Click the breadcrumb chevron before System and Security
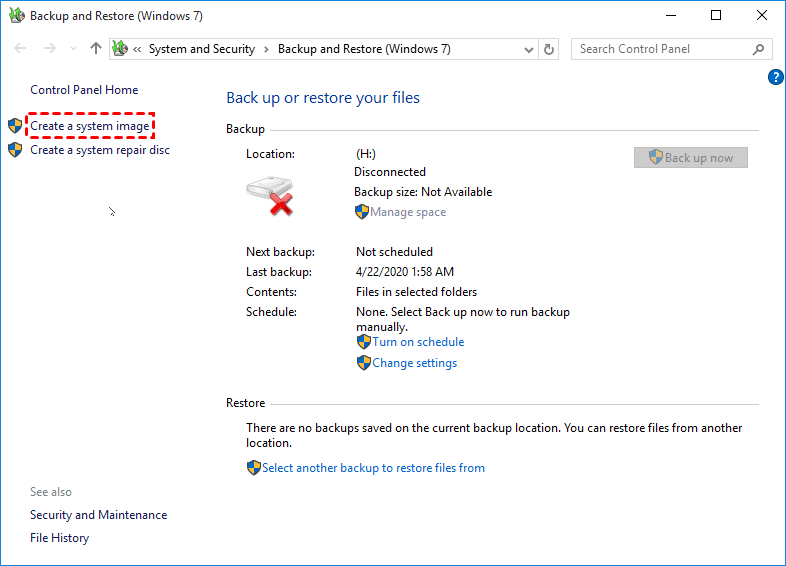This screenshot has height=566, width=786. [x=138, y=49]
